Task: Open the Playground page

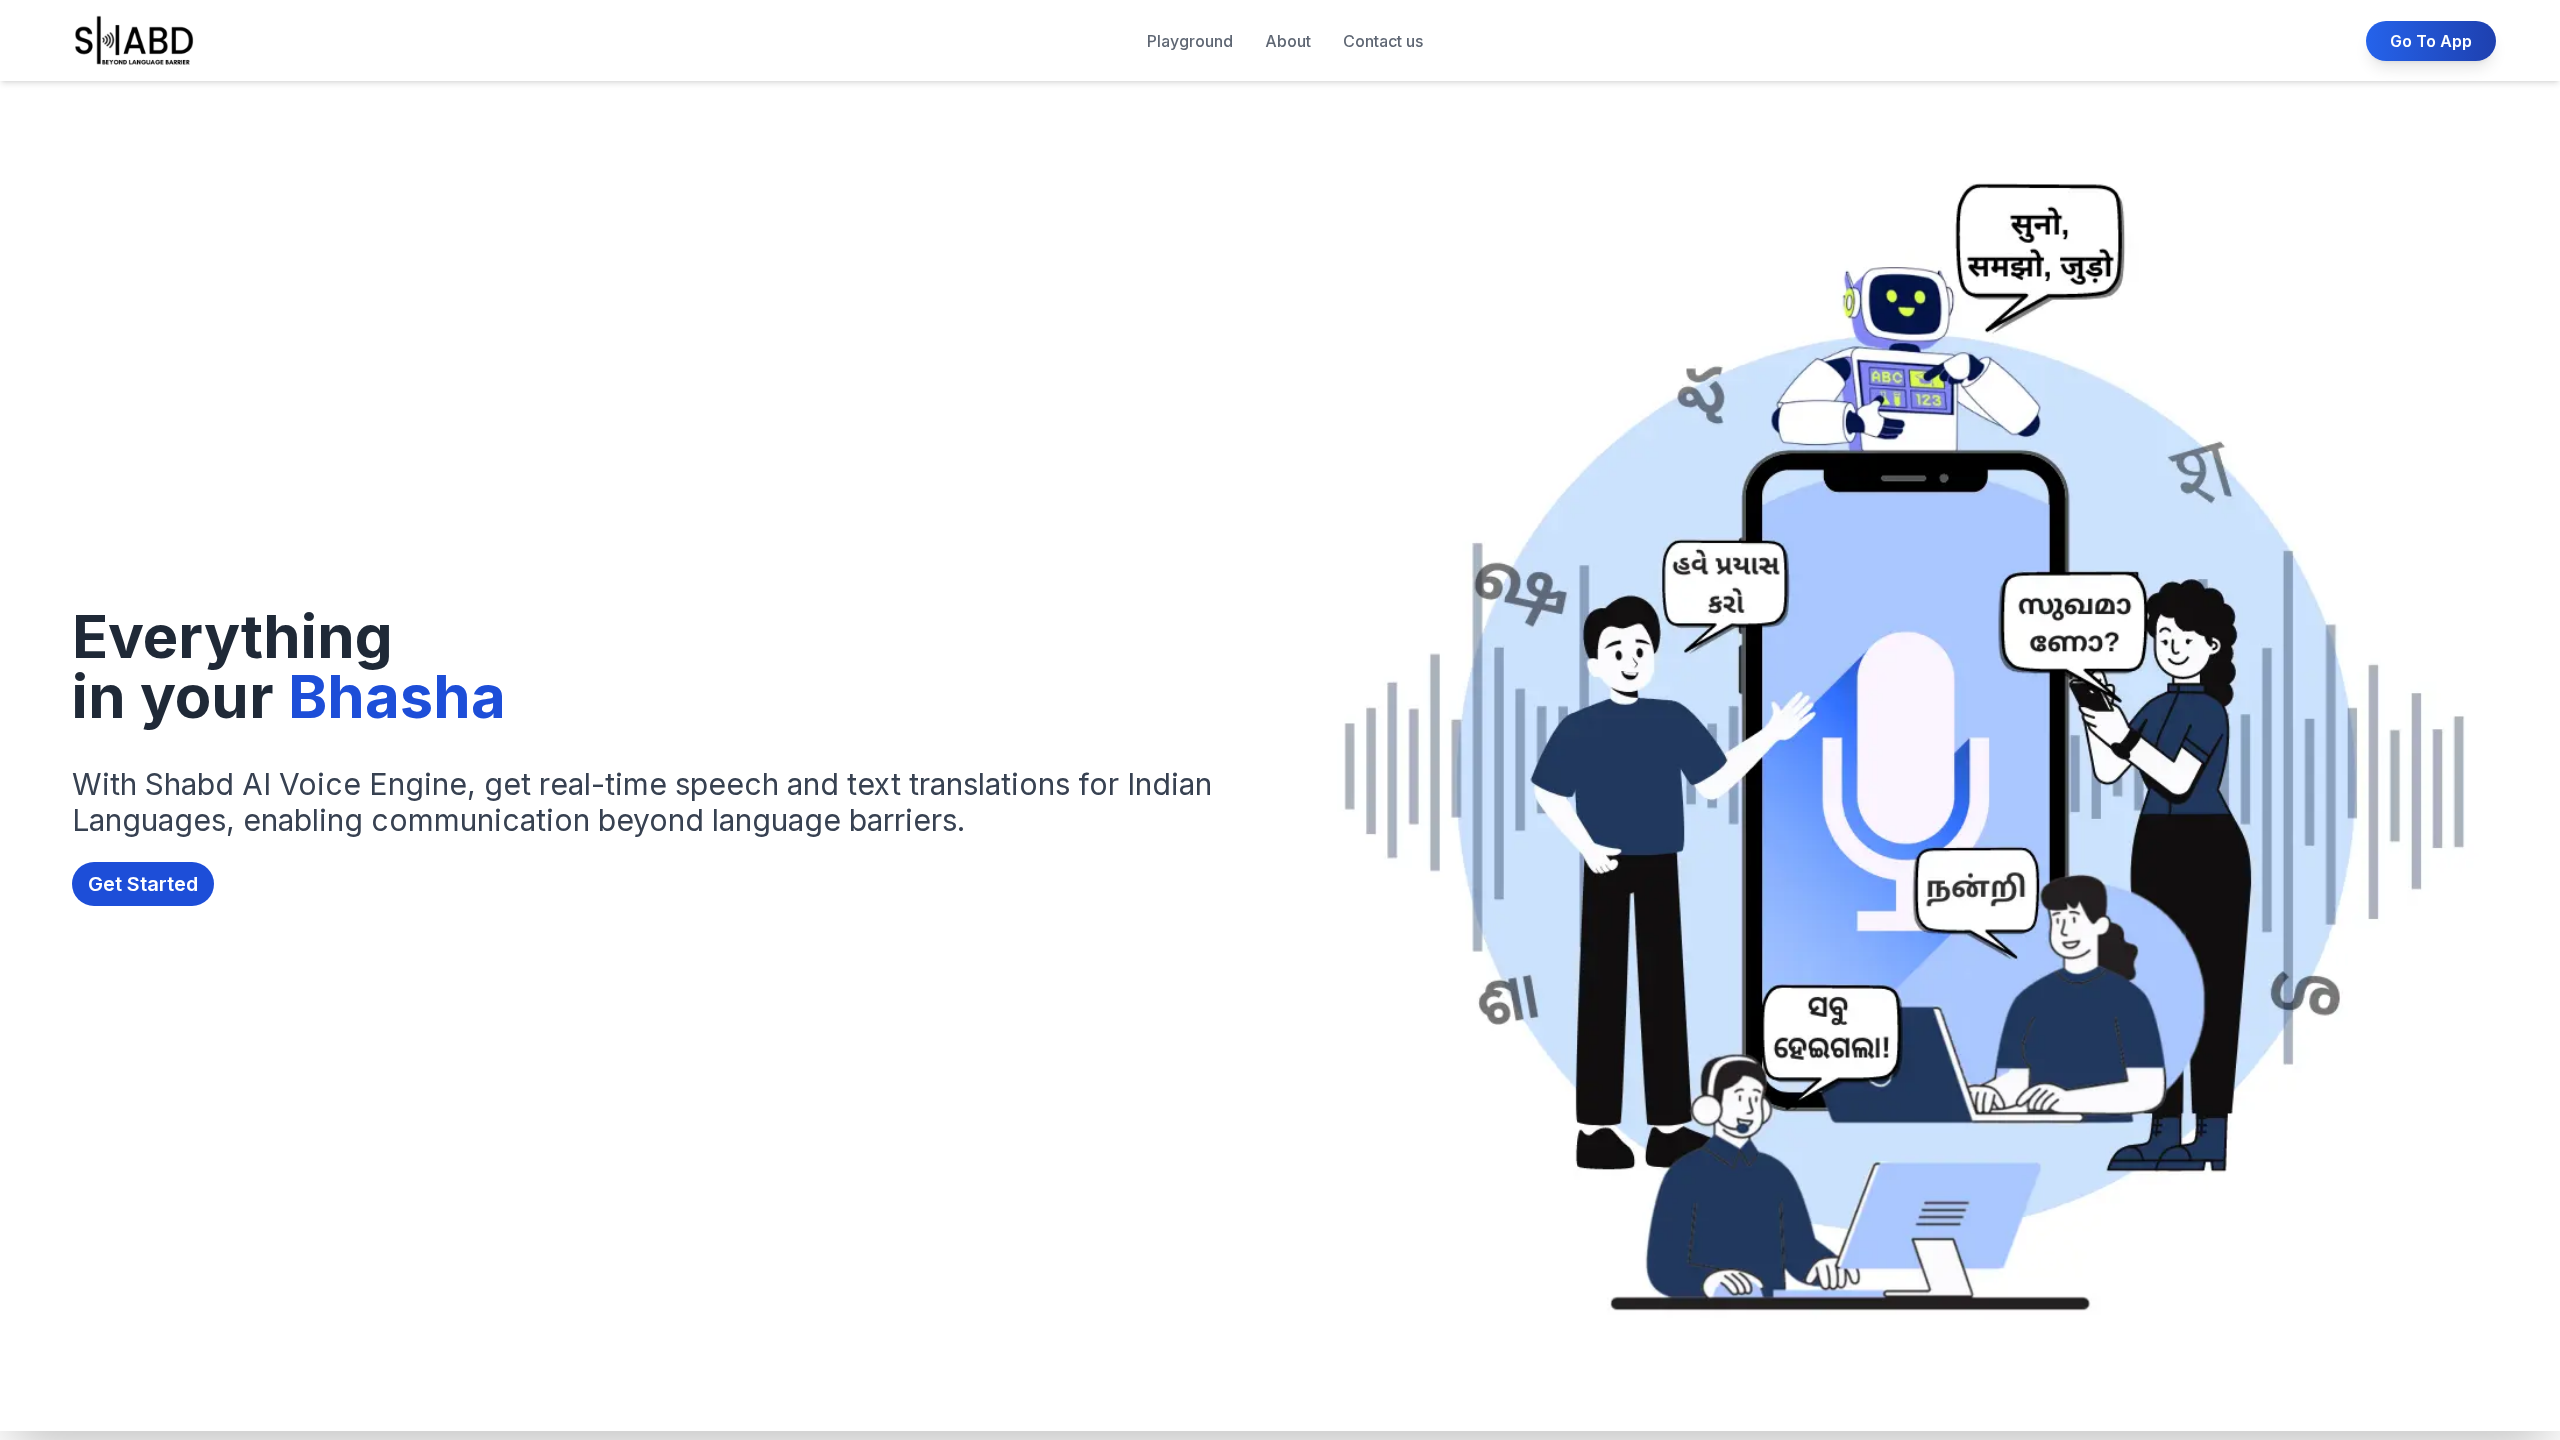Action: coord(1189,41)
